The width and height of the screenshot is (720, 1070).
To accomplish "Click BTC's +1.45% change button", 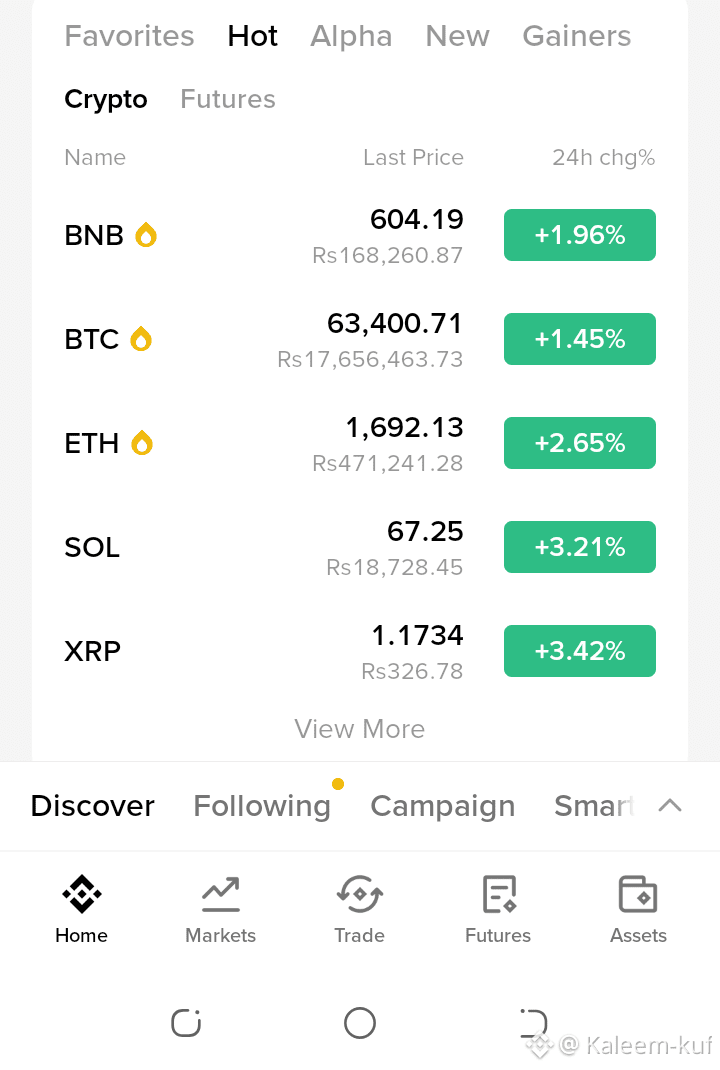I will [x=580, y=339].
